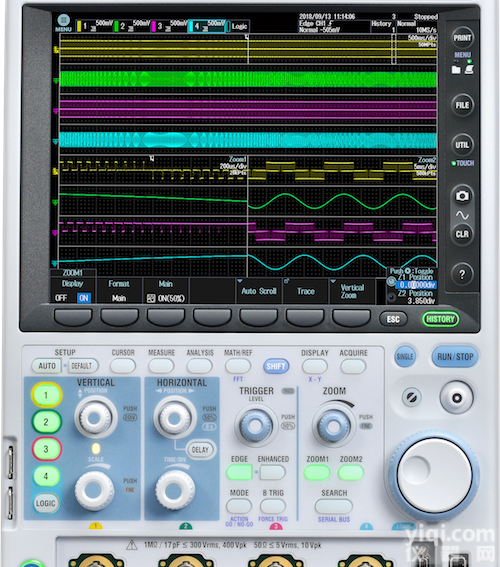Tap the on-screen CLR button
This screenshot has height=567, width=500.
pos(462,234)
